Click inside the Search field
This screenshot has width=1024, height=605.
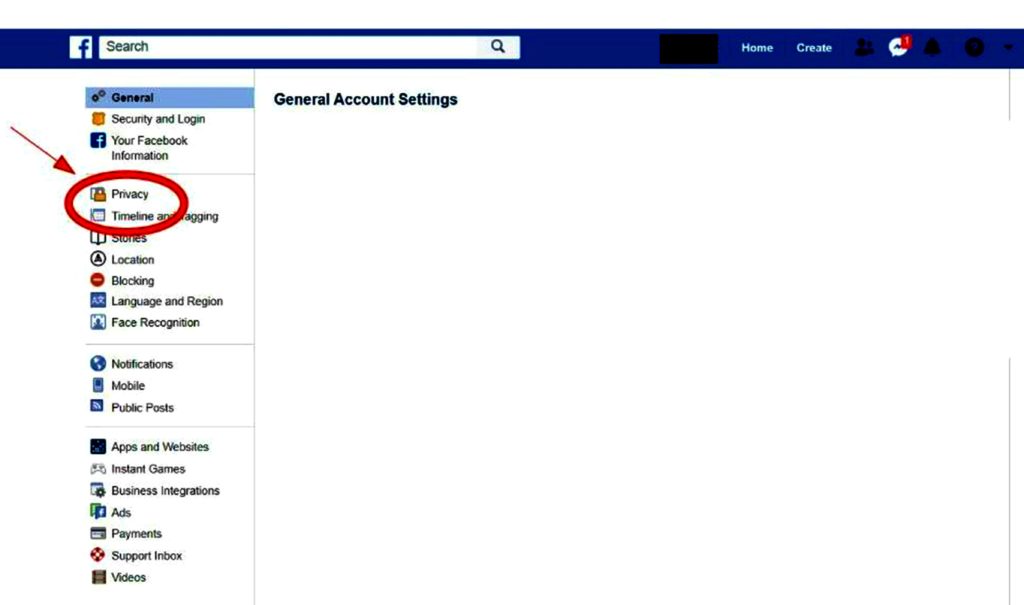point(290,46)
